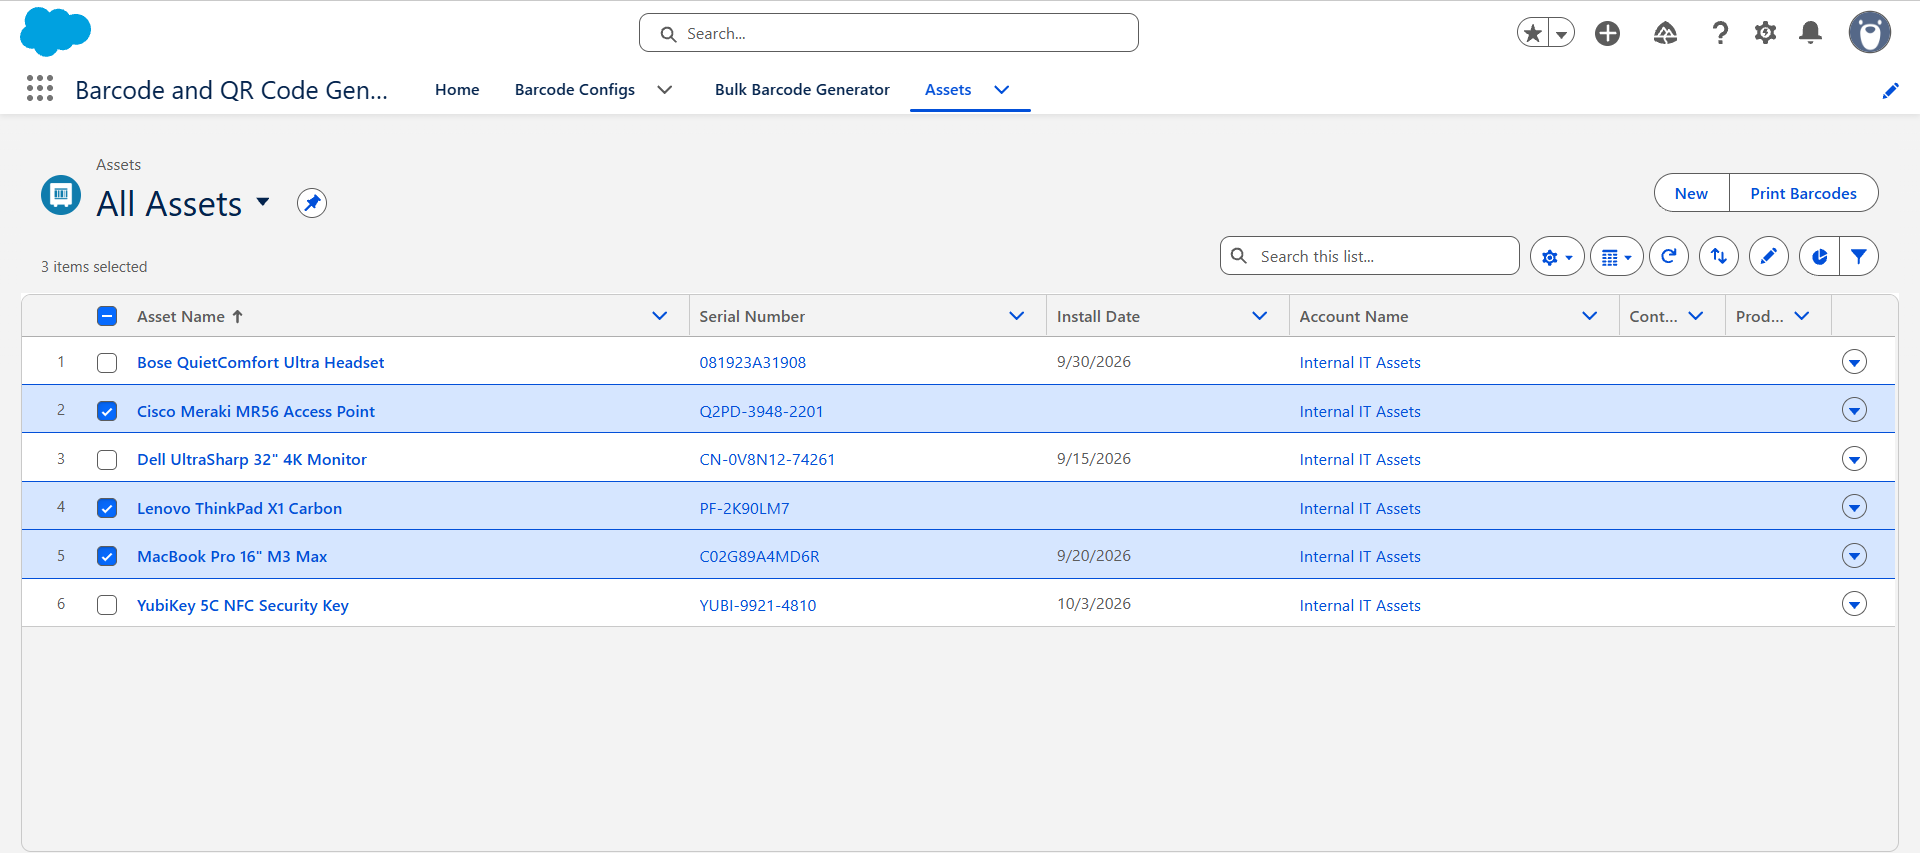Check the YubiKey 5C NFC Security Key row
1920x853 pixels.
pos(107,605)
